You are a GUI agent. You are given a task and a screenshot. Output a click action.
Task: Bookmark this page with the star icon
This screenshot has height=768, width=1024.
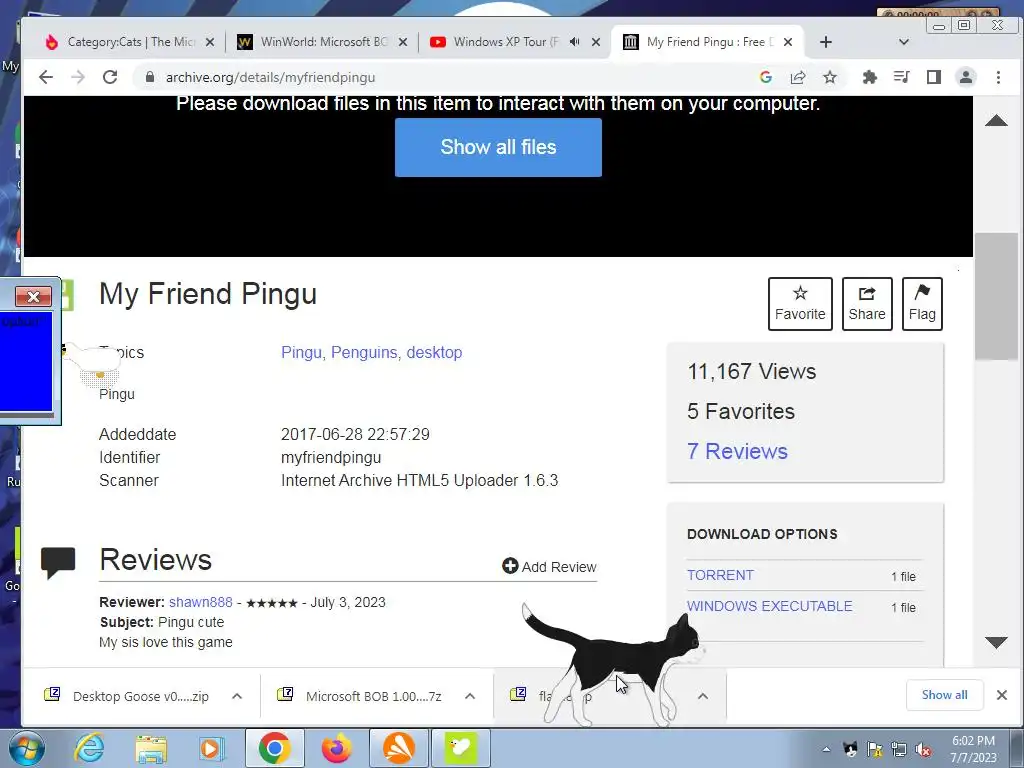pyautogui.click(x=830, y=77)
